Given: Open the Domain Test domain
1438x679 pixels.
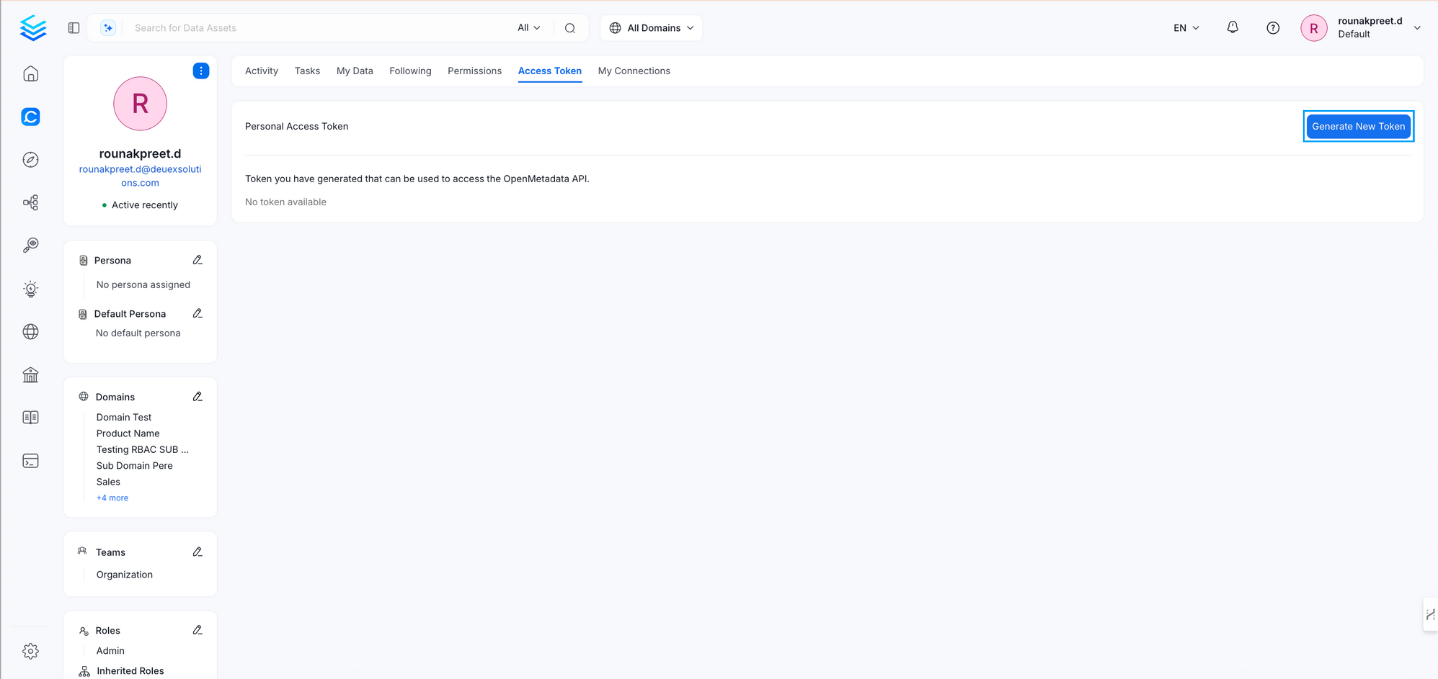Looking at the screenshot, I should [124, 417].
